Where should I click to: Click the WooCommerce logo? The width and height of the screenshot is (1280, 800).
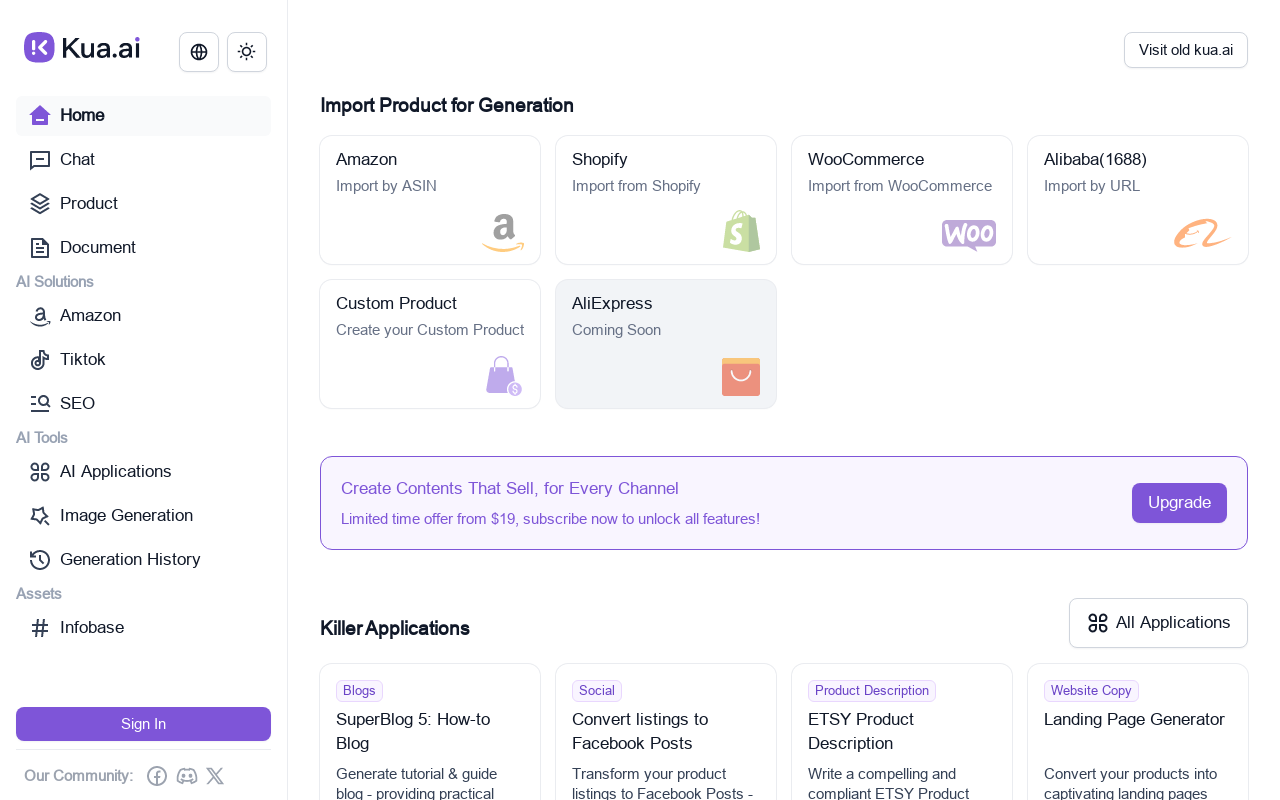(969, 235)
